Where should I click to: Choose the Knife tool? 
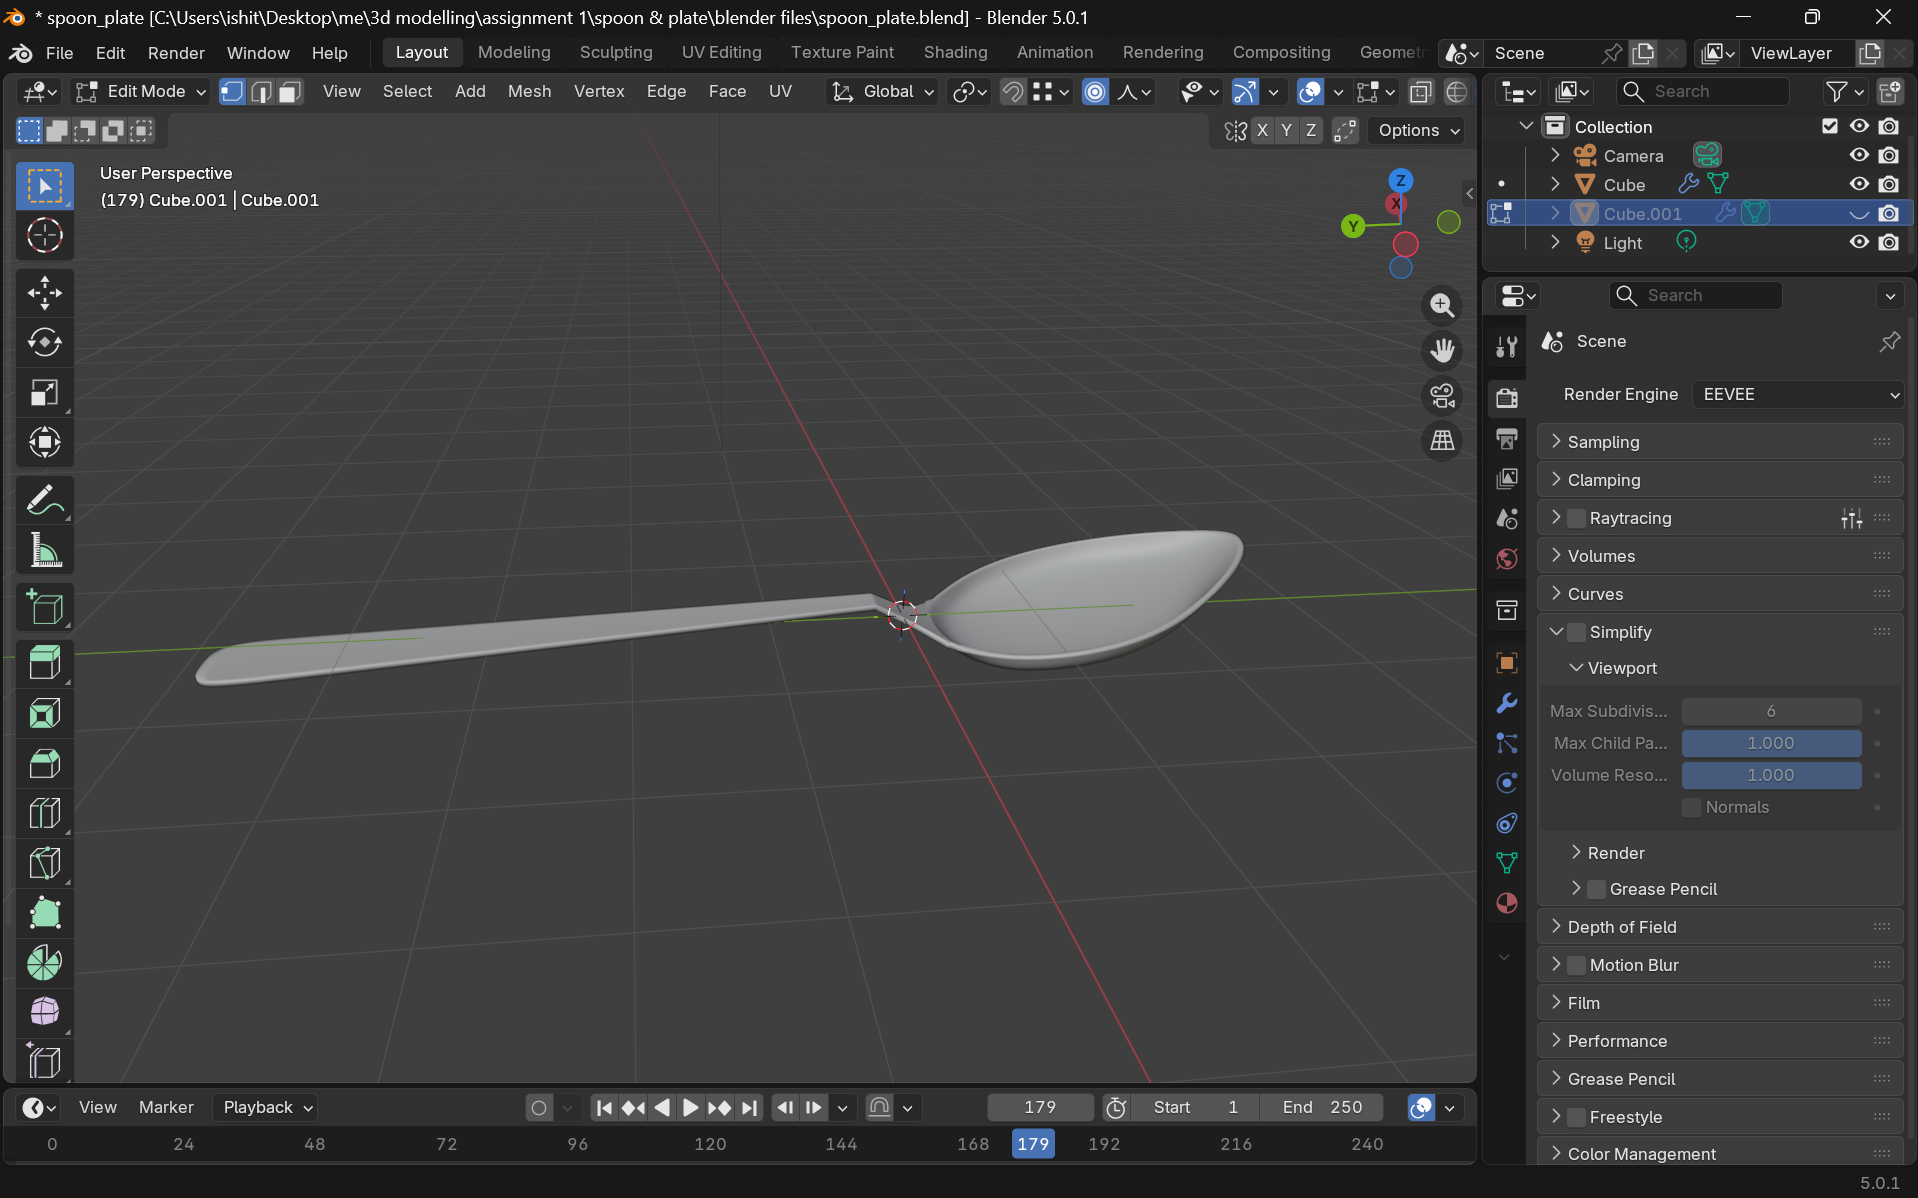coord(45,863)
